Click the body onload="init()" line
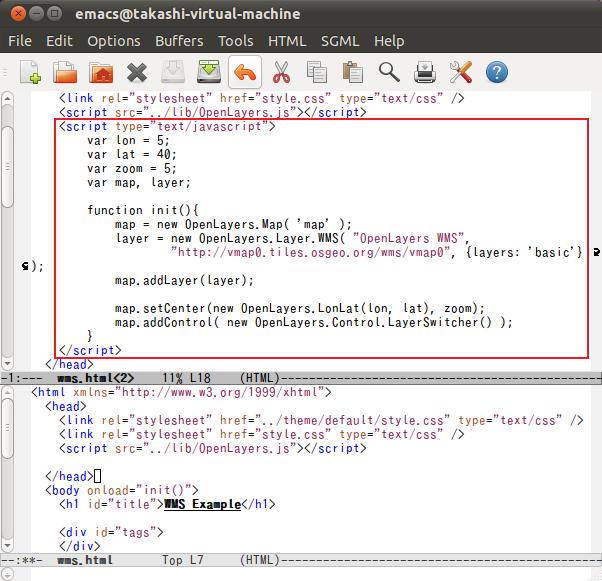Image resolution: width=602 pixels, height=581 pixels. pos(122,490)
